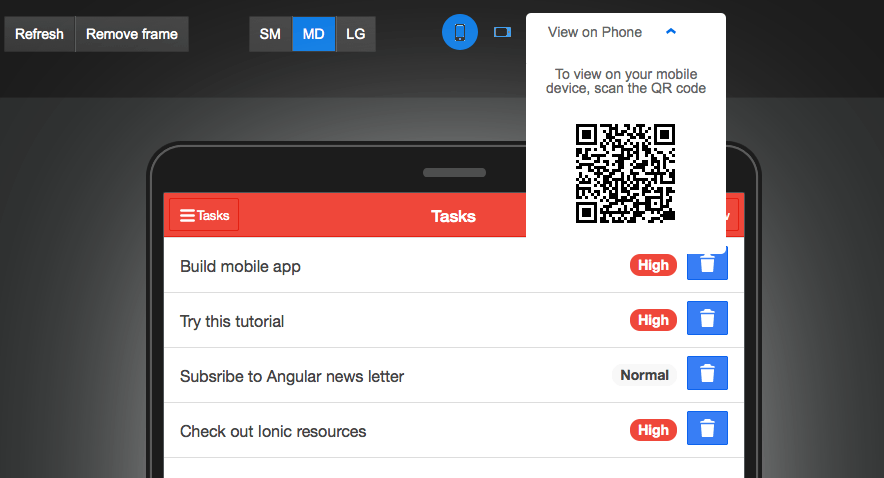This screenshot has width=884, height=478.
Task: Click the QR code image
Action: [625, 174]
